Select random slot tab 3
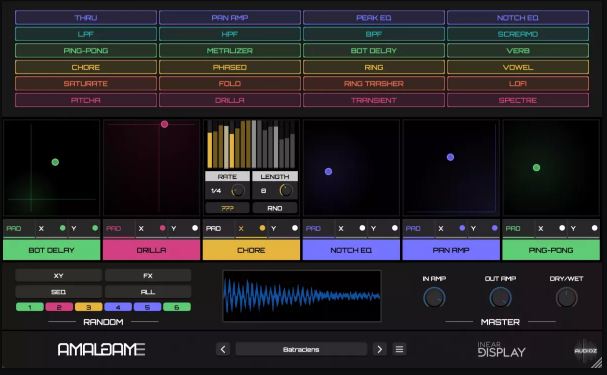 [88, 307]
